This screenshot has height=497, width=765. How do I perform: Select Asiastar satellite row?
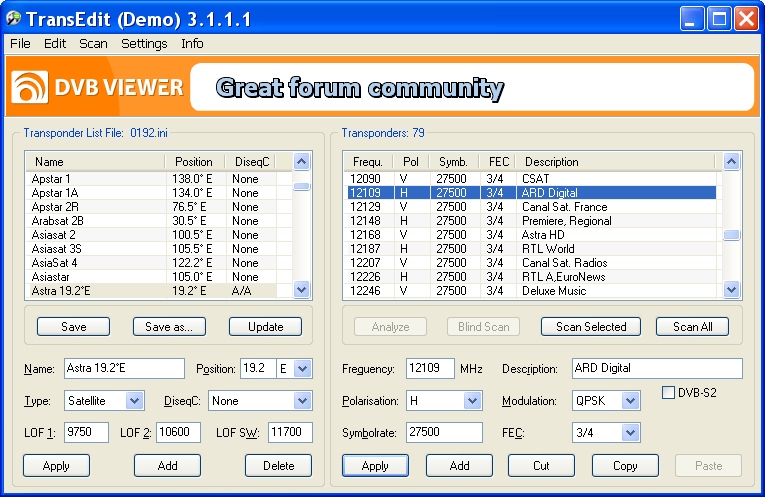tap(159, 277)
